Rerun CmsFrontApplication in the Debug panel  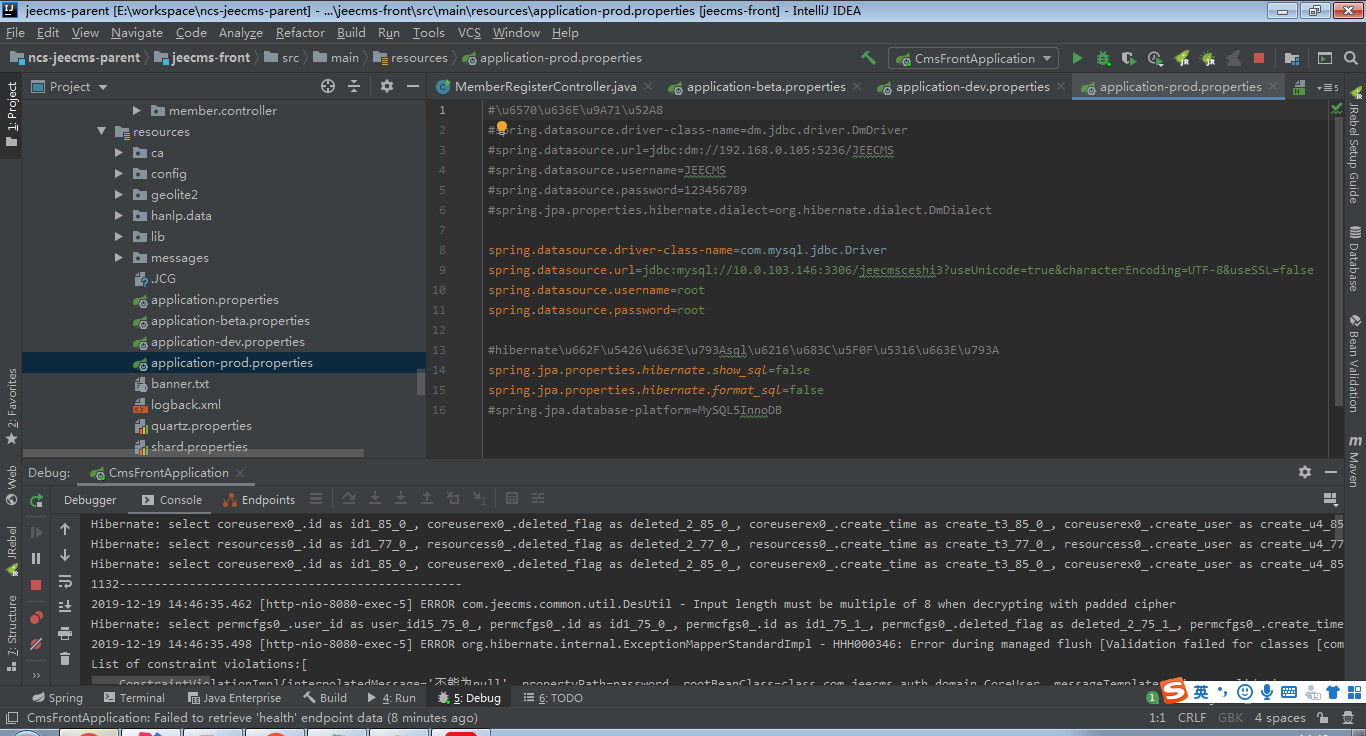(36, 500)
